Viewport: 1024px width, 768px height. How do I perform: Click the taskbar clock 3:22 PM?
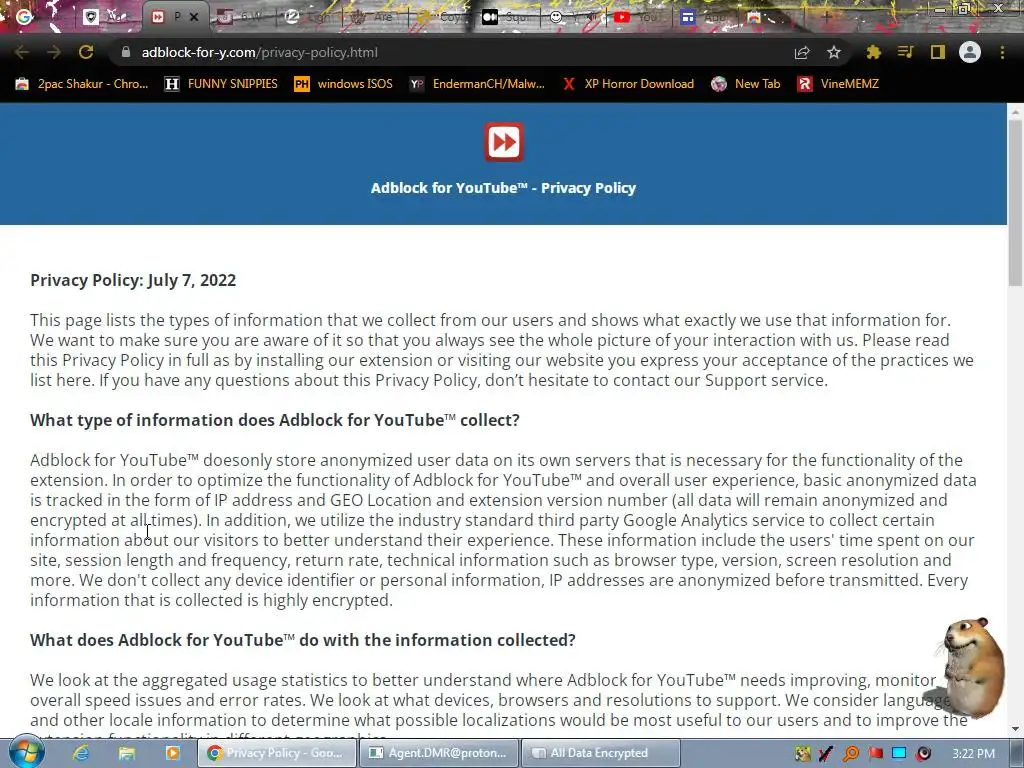(x=974, y=754)
